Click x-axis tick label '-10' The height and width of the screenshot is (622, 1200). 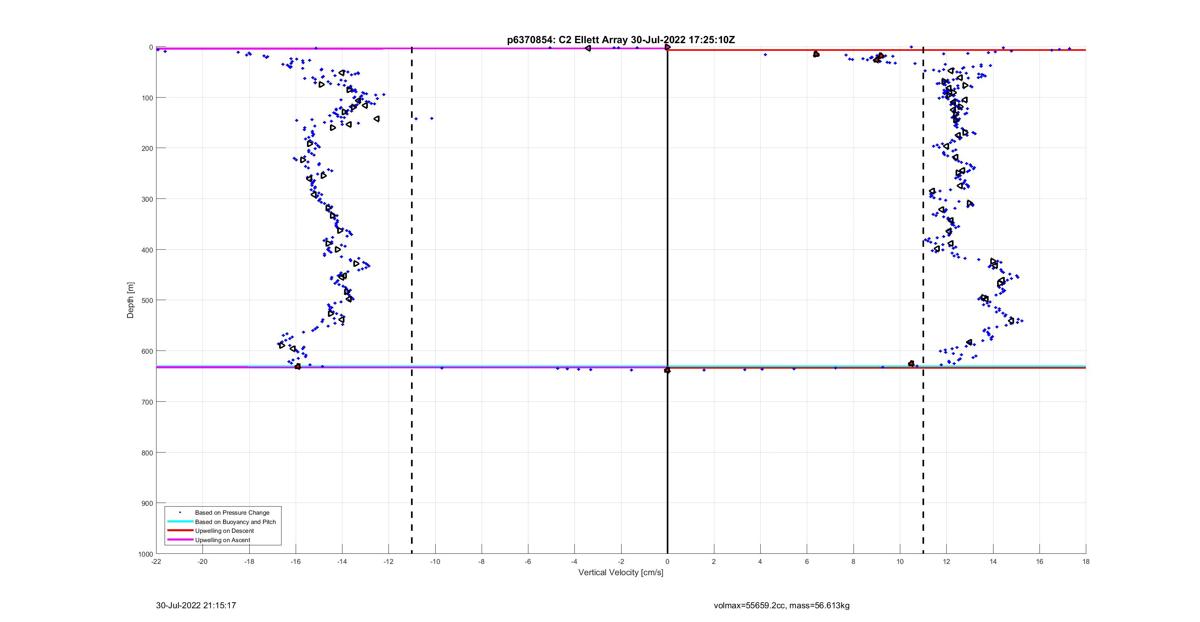pyautogui.click(x=435, y=562)
